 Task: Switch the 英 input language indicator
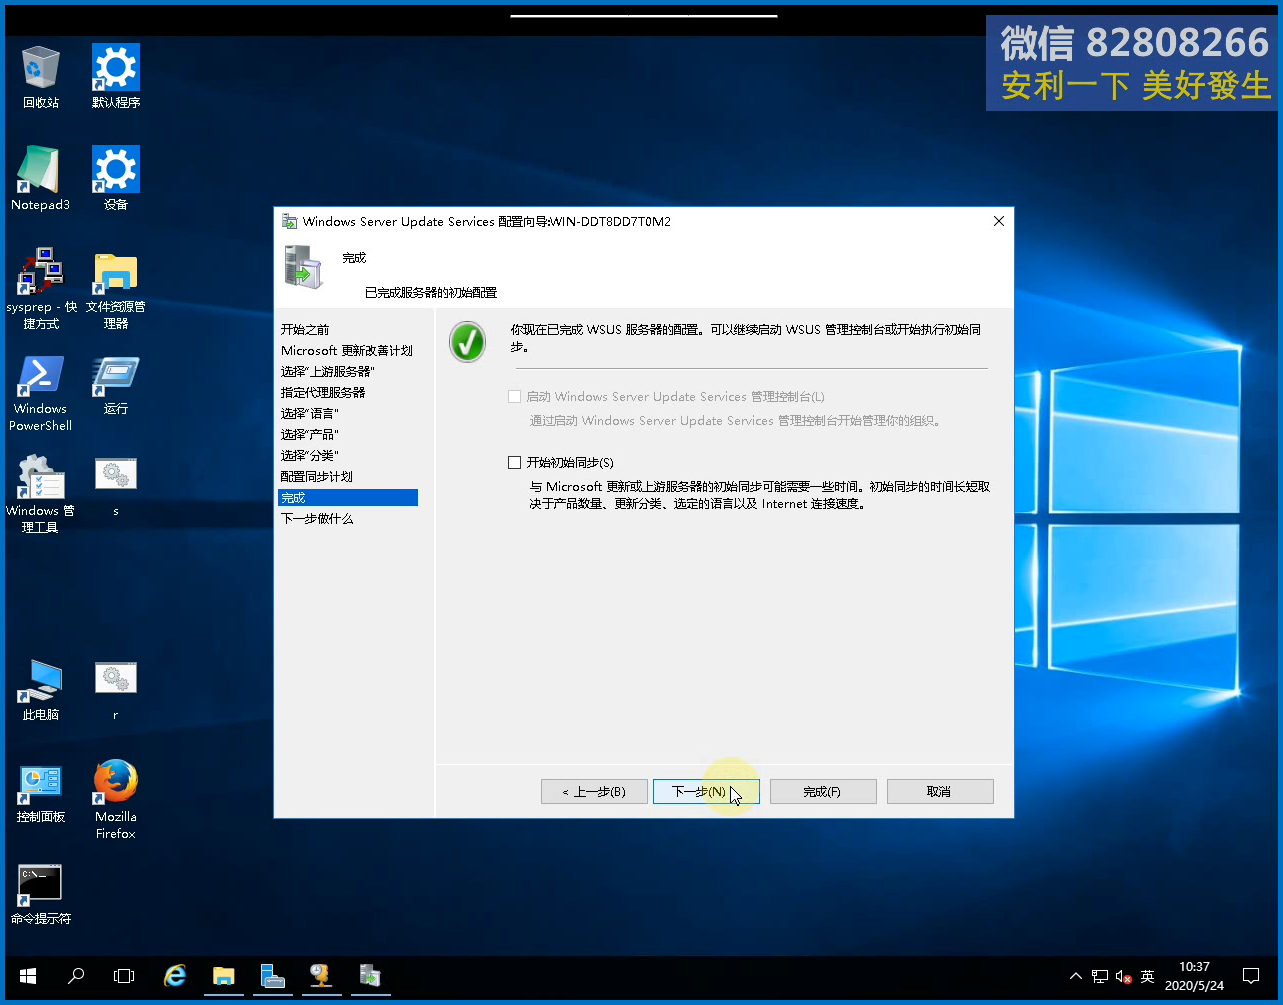(1148, 976)
